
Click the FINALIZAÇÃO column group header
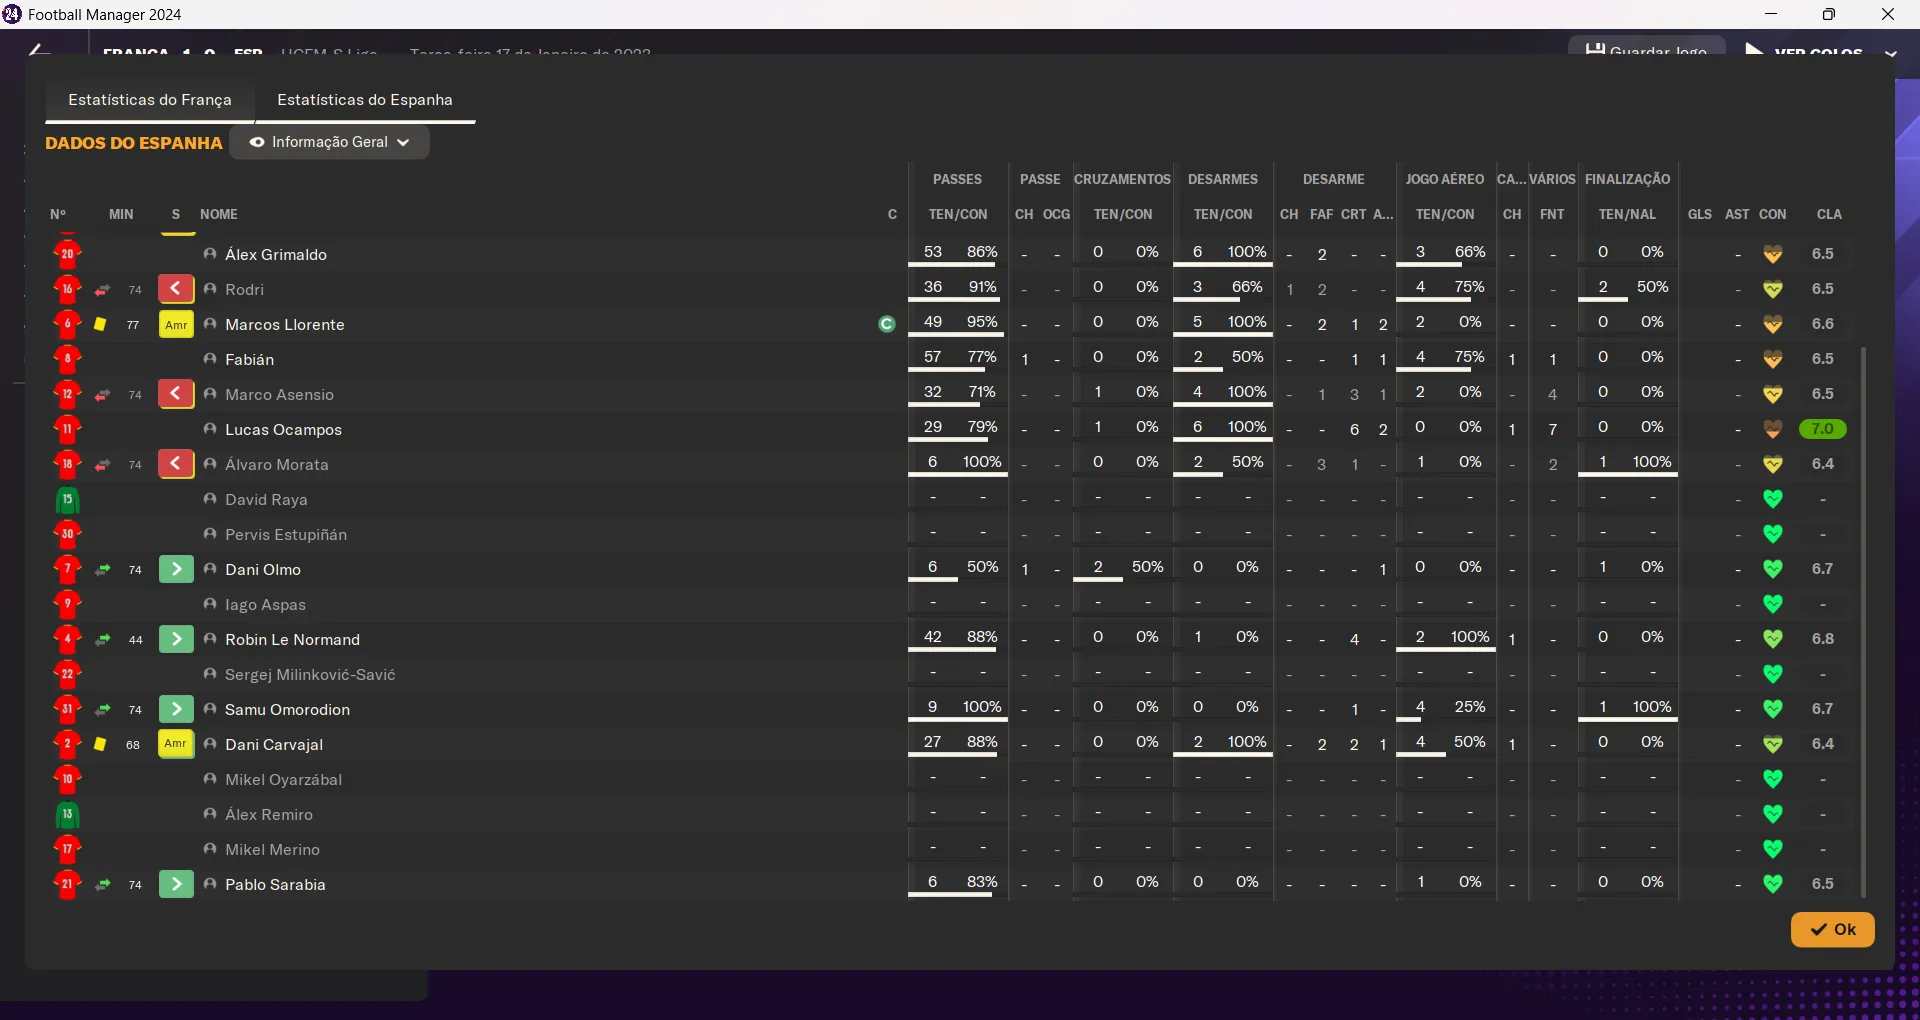point(1627,179)
